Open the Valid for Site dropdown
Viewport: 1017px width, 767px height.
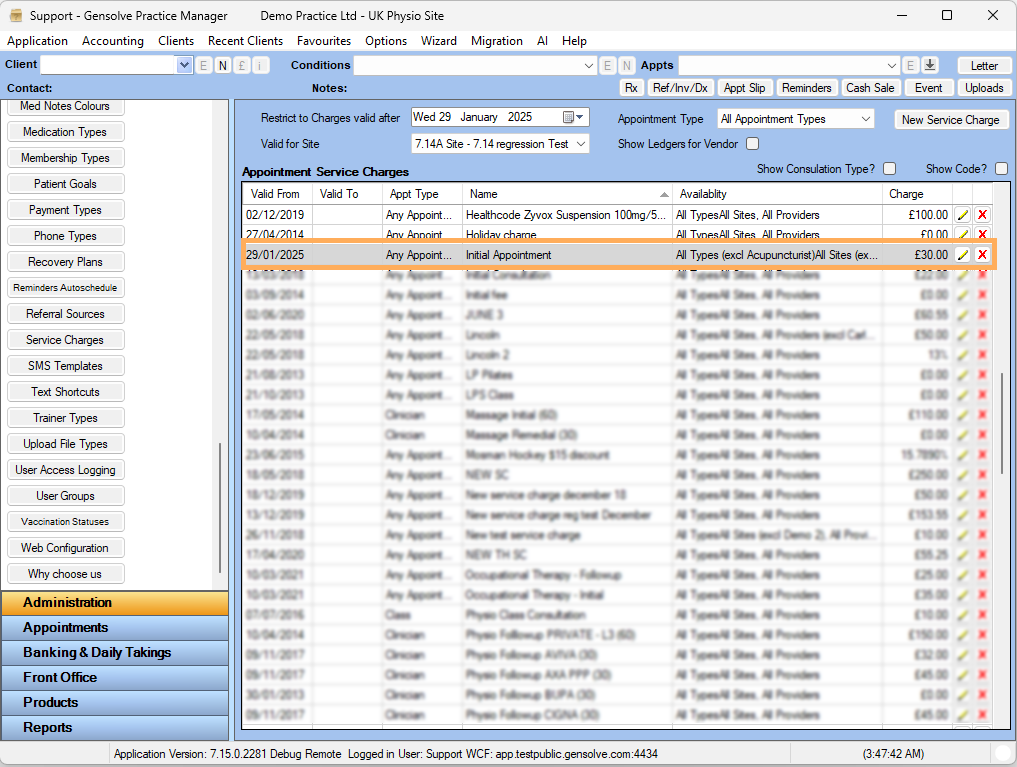pos(581,144)
